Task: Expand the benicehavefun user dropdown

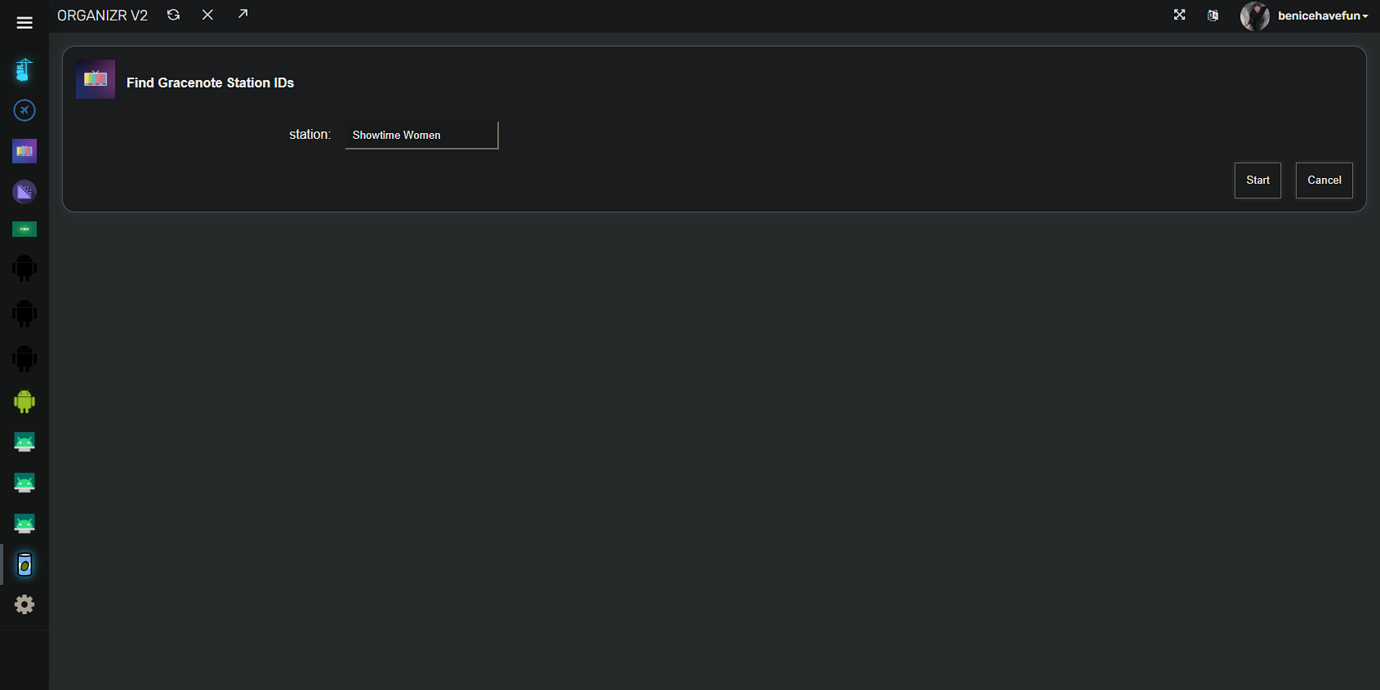Action: pyautogui.click(x=1320, y=15)
